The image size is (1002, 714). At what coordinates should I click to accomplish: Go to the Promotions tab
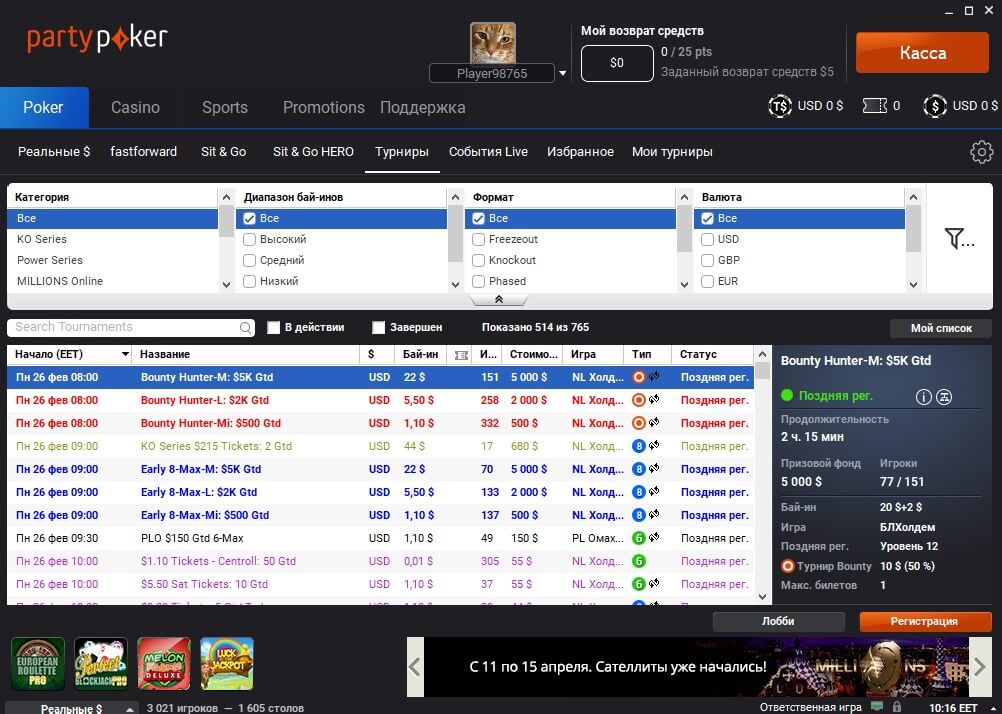(x=324, y=107)
